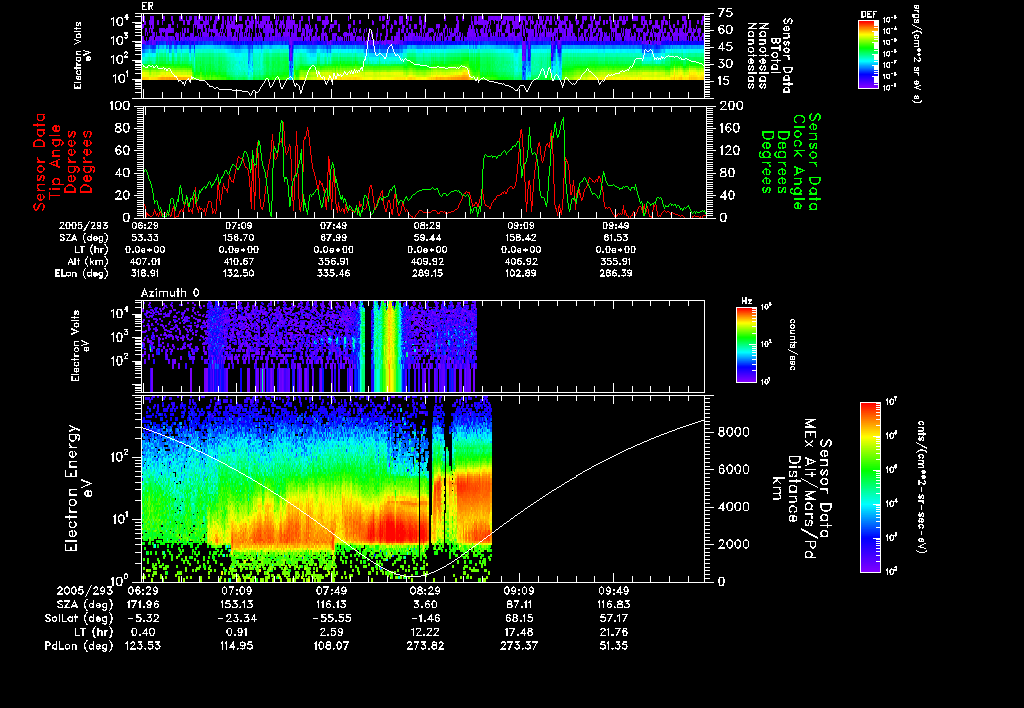Click ELon value 132.50
Viewport: 1024px width, 708px height.
pos(238,274)
